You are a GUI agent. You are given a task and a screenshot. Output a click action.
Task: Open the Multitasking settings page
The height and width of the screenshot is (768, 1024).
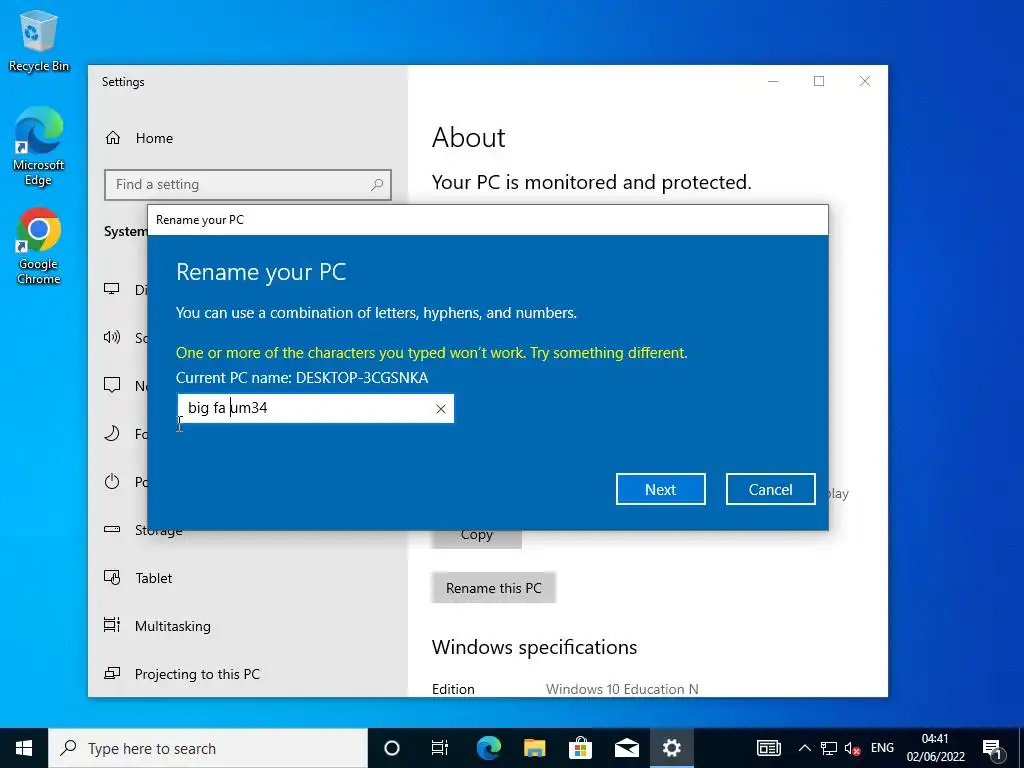pyautogui.click(x=172, y=626)
